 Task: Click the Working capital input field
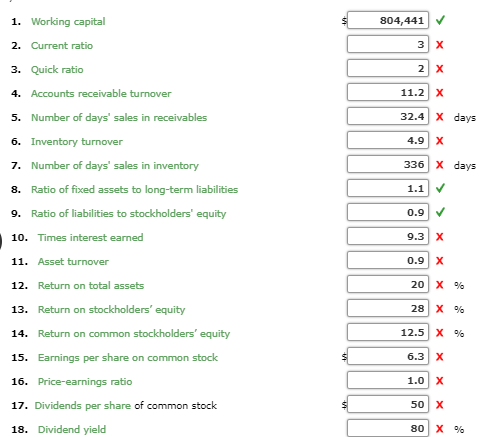pos(388,20)
